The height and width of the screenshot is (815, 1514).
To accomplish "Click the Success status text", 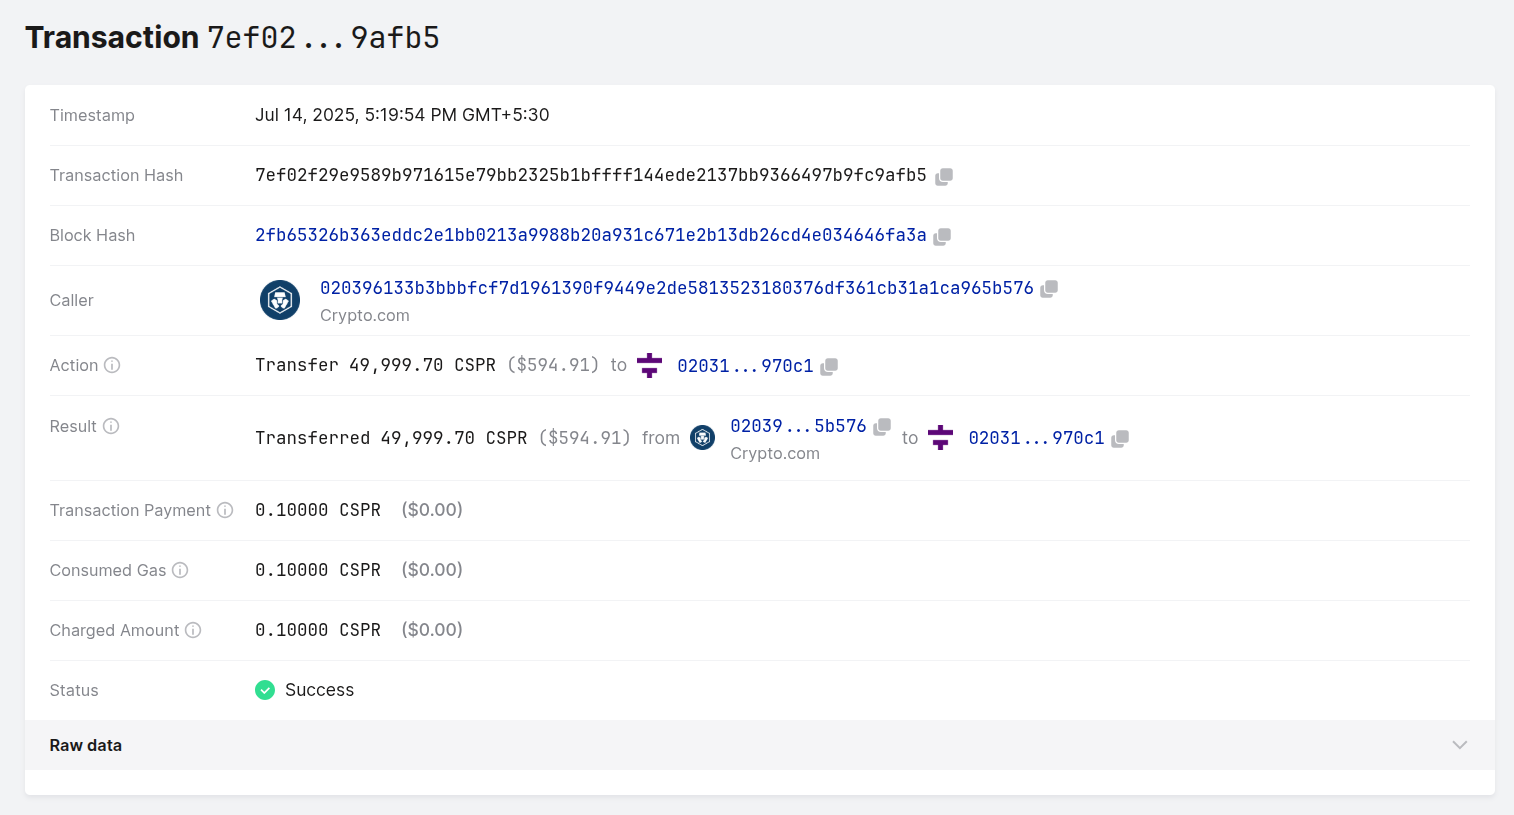I will point(319,690).
